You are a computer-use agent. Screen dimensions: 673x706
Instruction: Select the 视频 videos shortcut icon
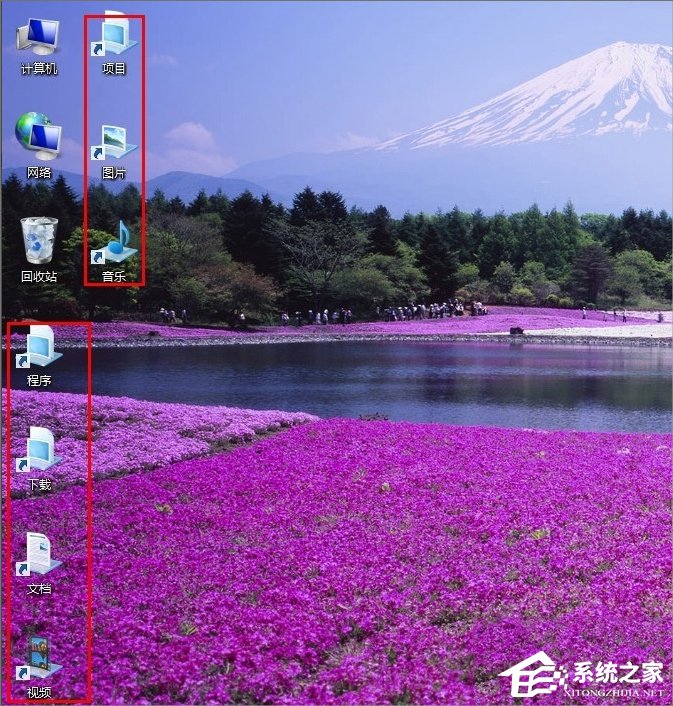(x=39, y=658)
